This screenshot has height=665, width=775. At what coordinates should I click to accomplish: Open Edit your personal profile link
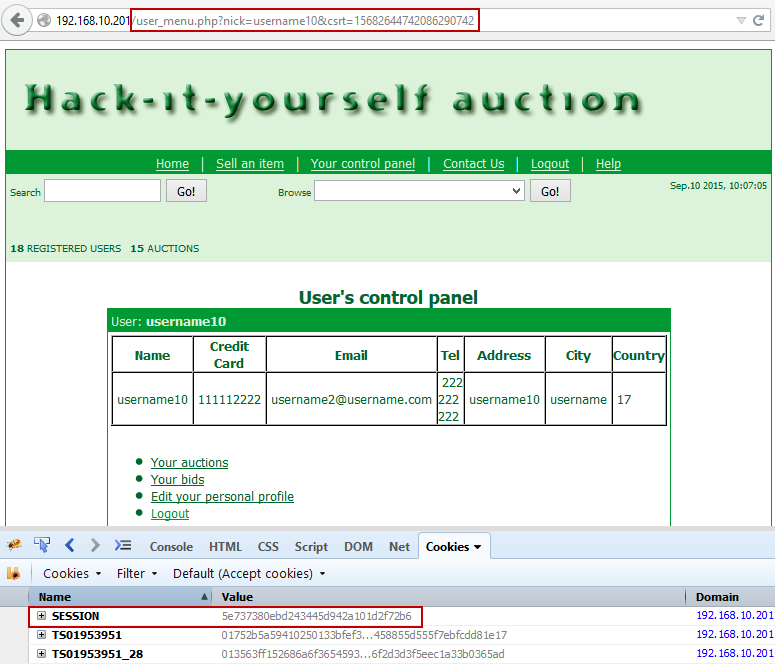[222, 497]
